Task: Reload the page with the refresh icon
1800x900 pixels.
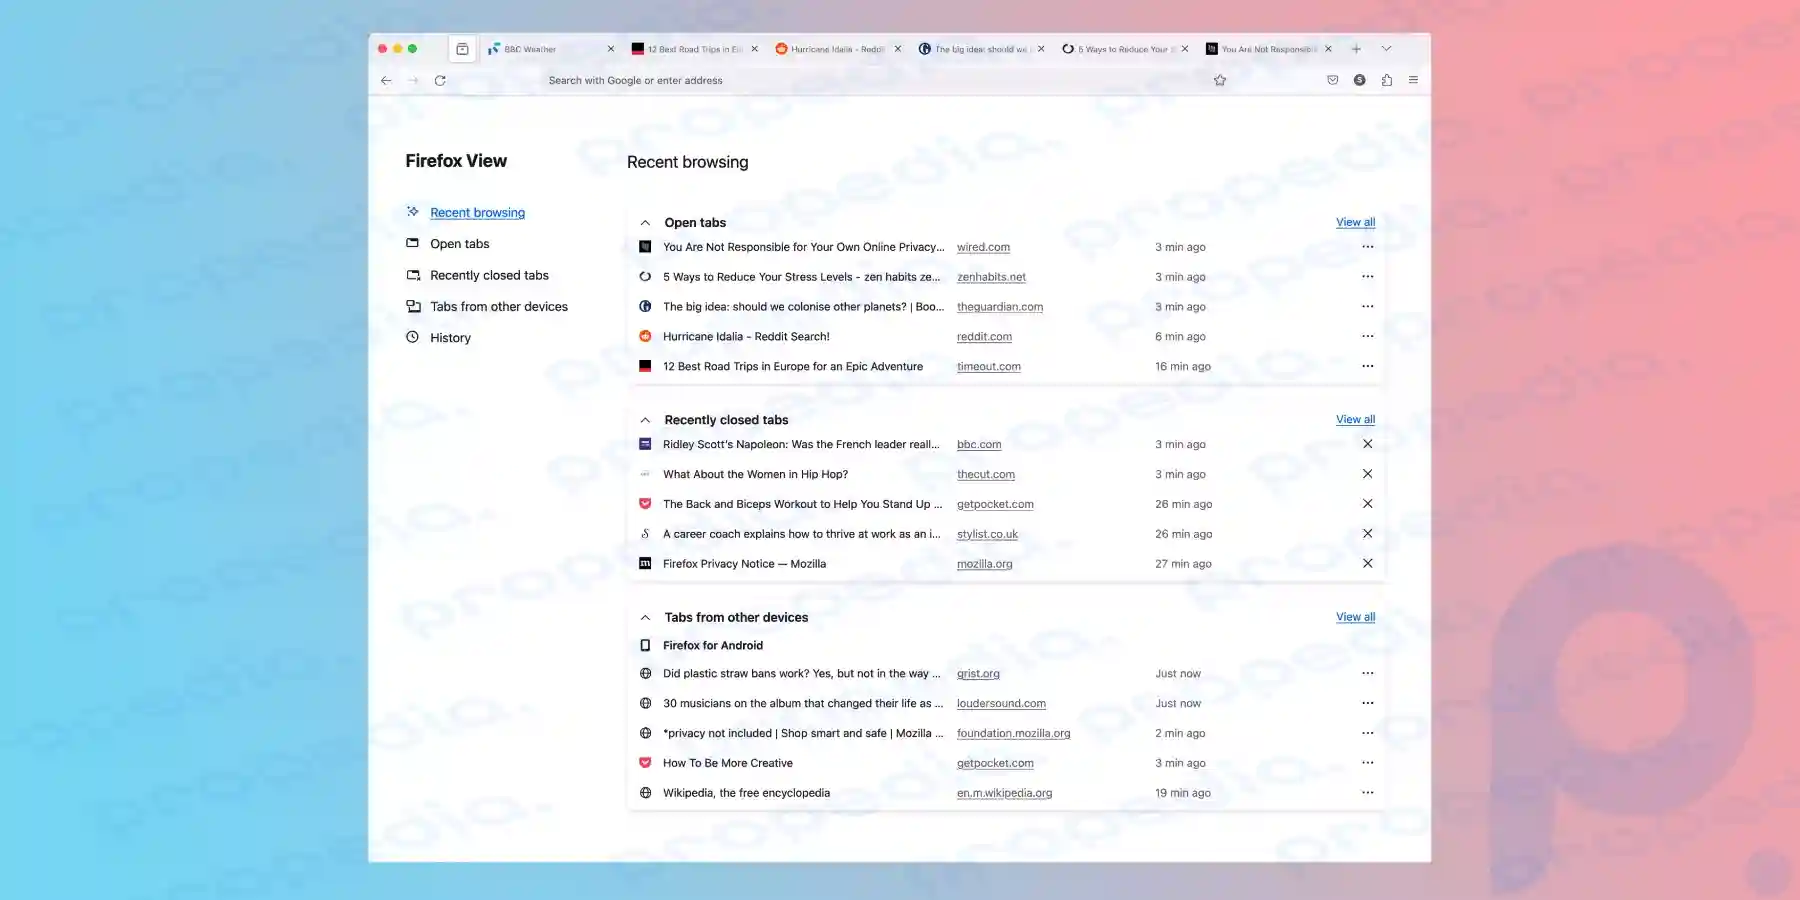Action: tap(440, 80)
